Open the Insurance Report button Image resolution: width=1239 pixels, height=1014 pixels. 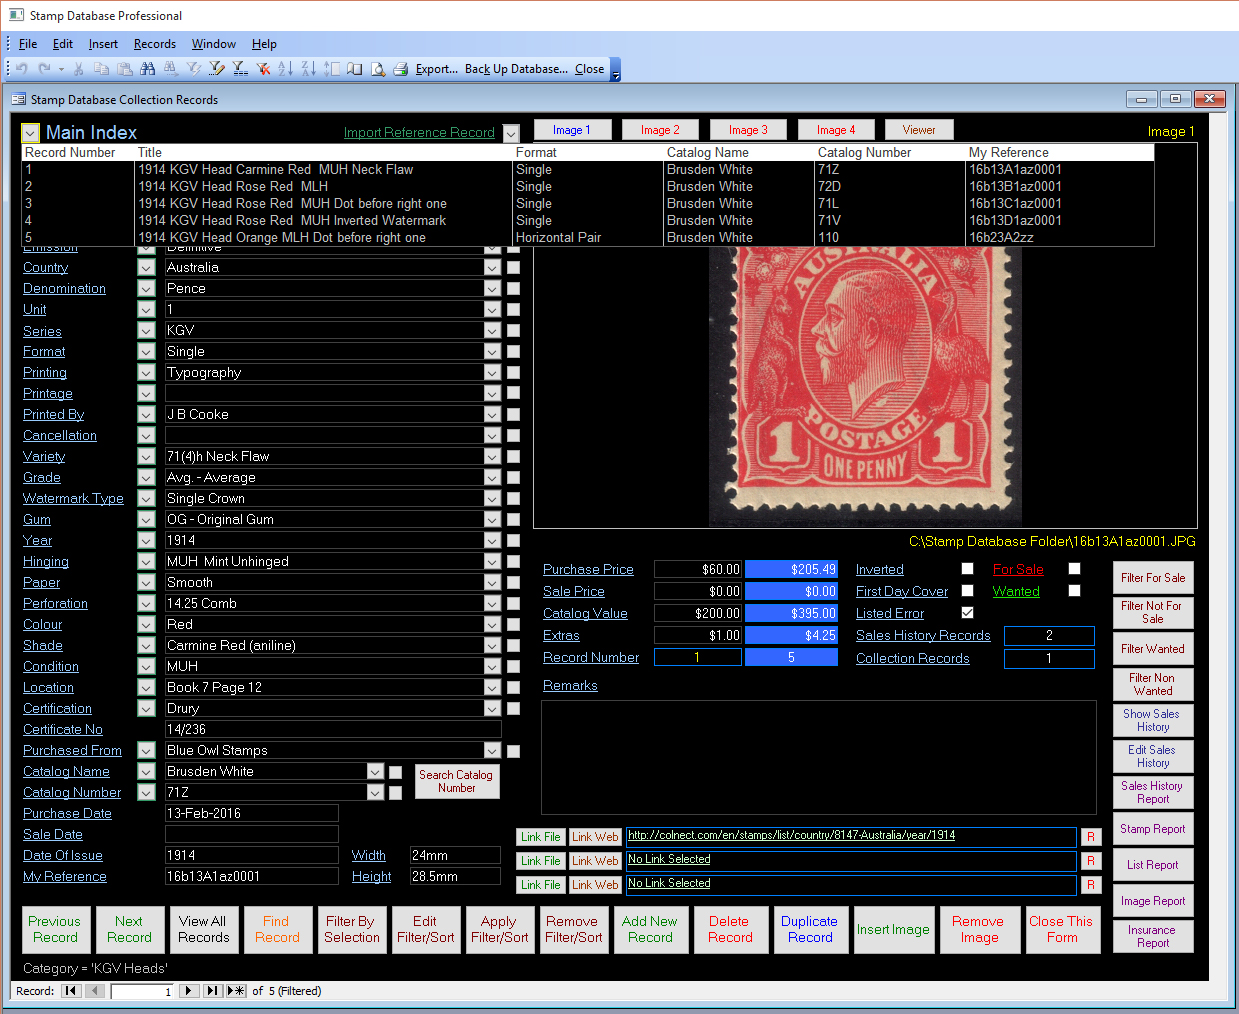(x=1153, y=936)
